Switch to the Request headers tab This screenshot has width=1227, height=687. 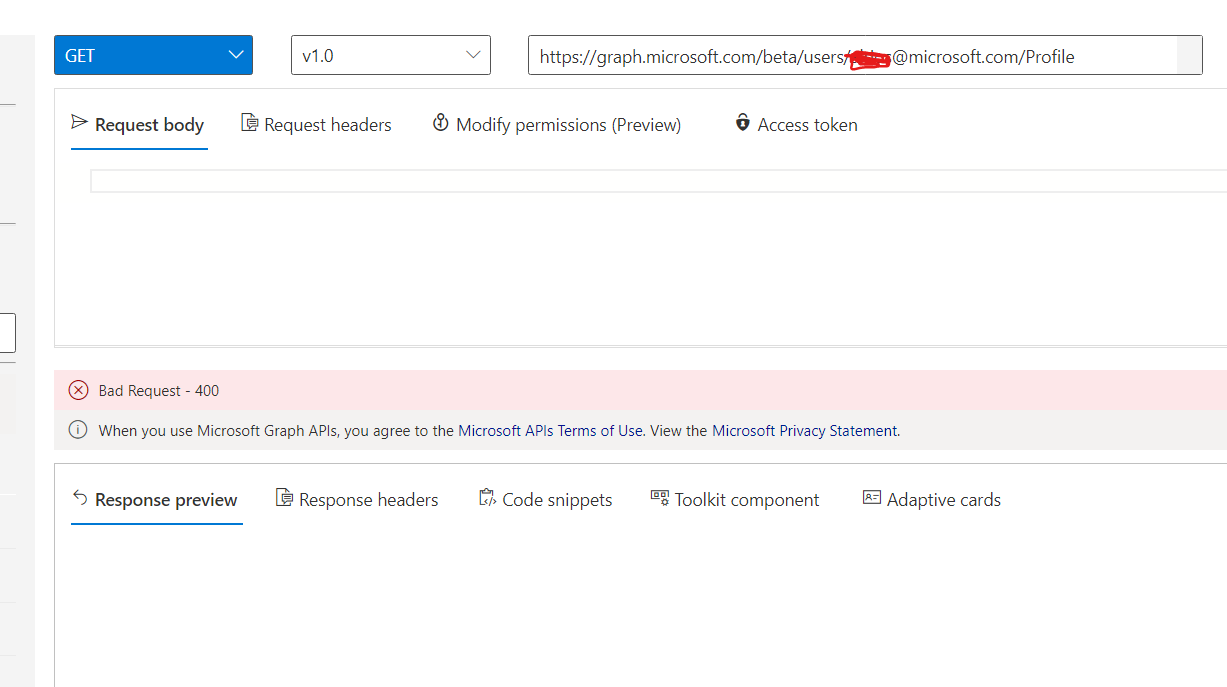(x=327, y=123)
